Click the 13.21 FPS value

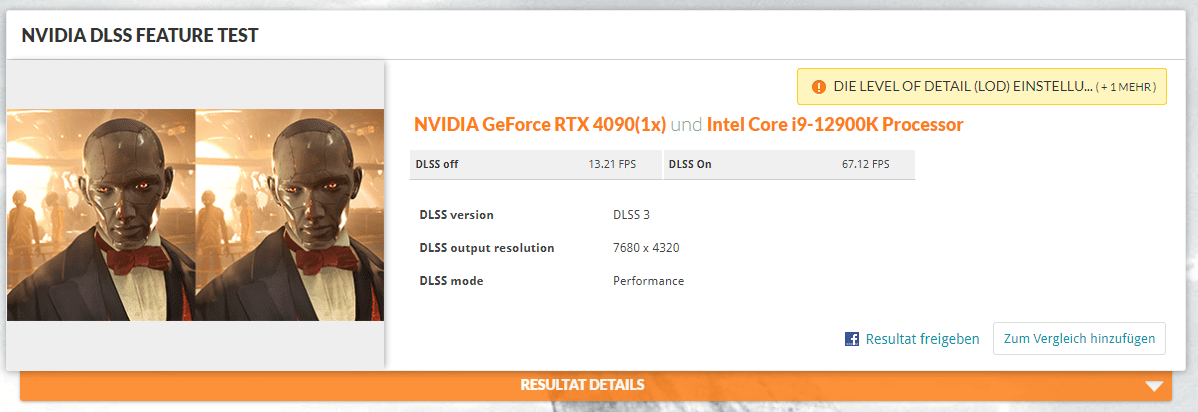click(612, 164)
